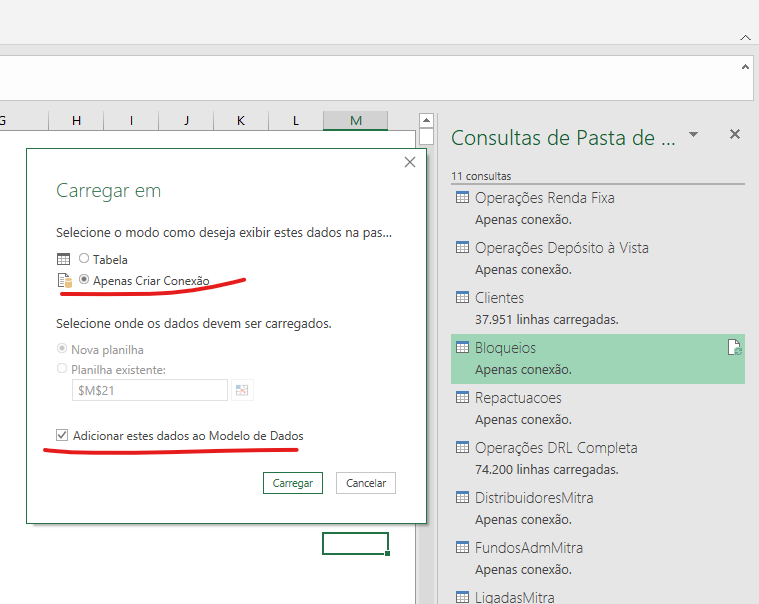Collapse the ribbon with the chevron

tap(745, 38)
